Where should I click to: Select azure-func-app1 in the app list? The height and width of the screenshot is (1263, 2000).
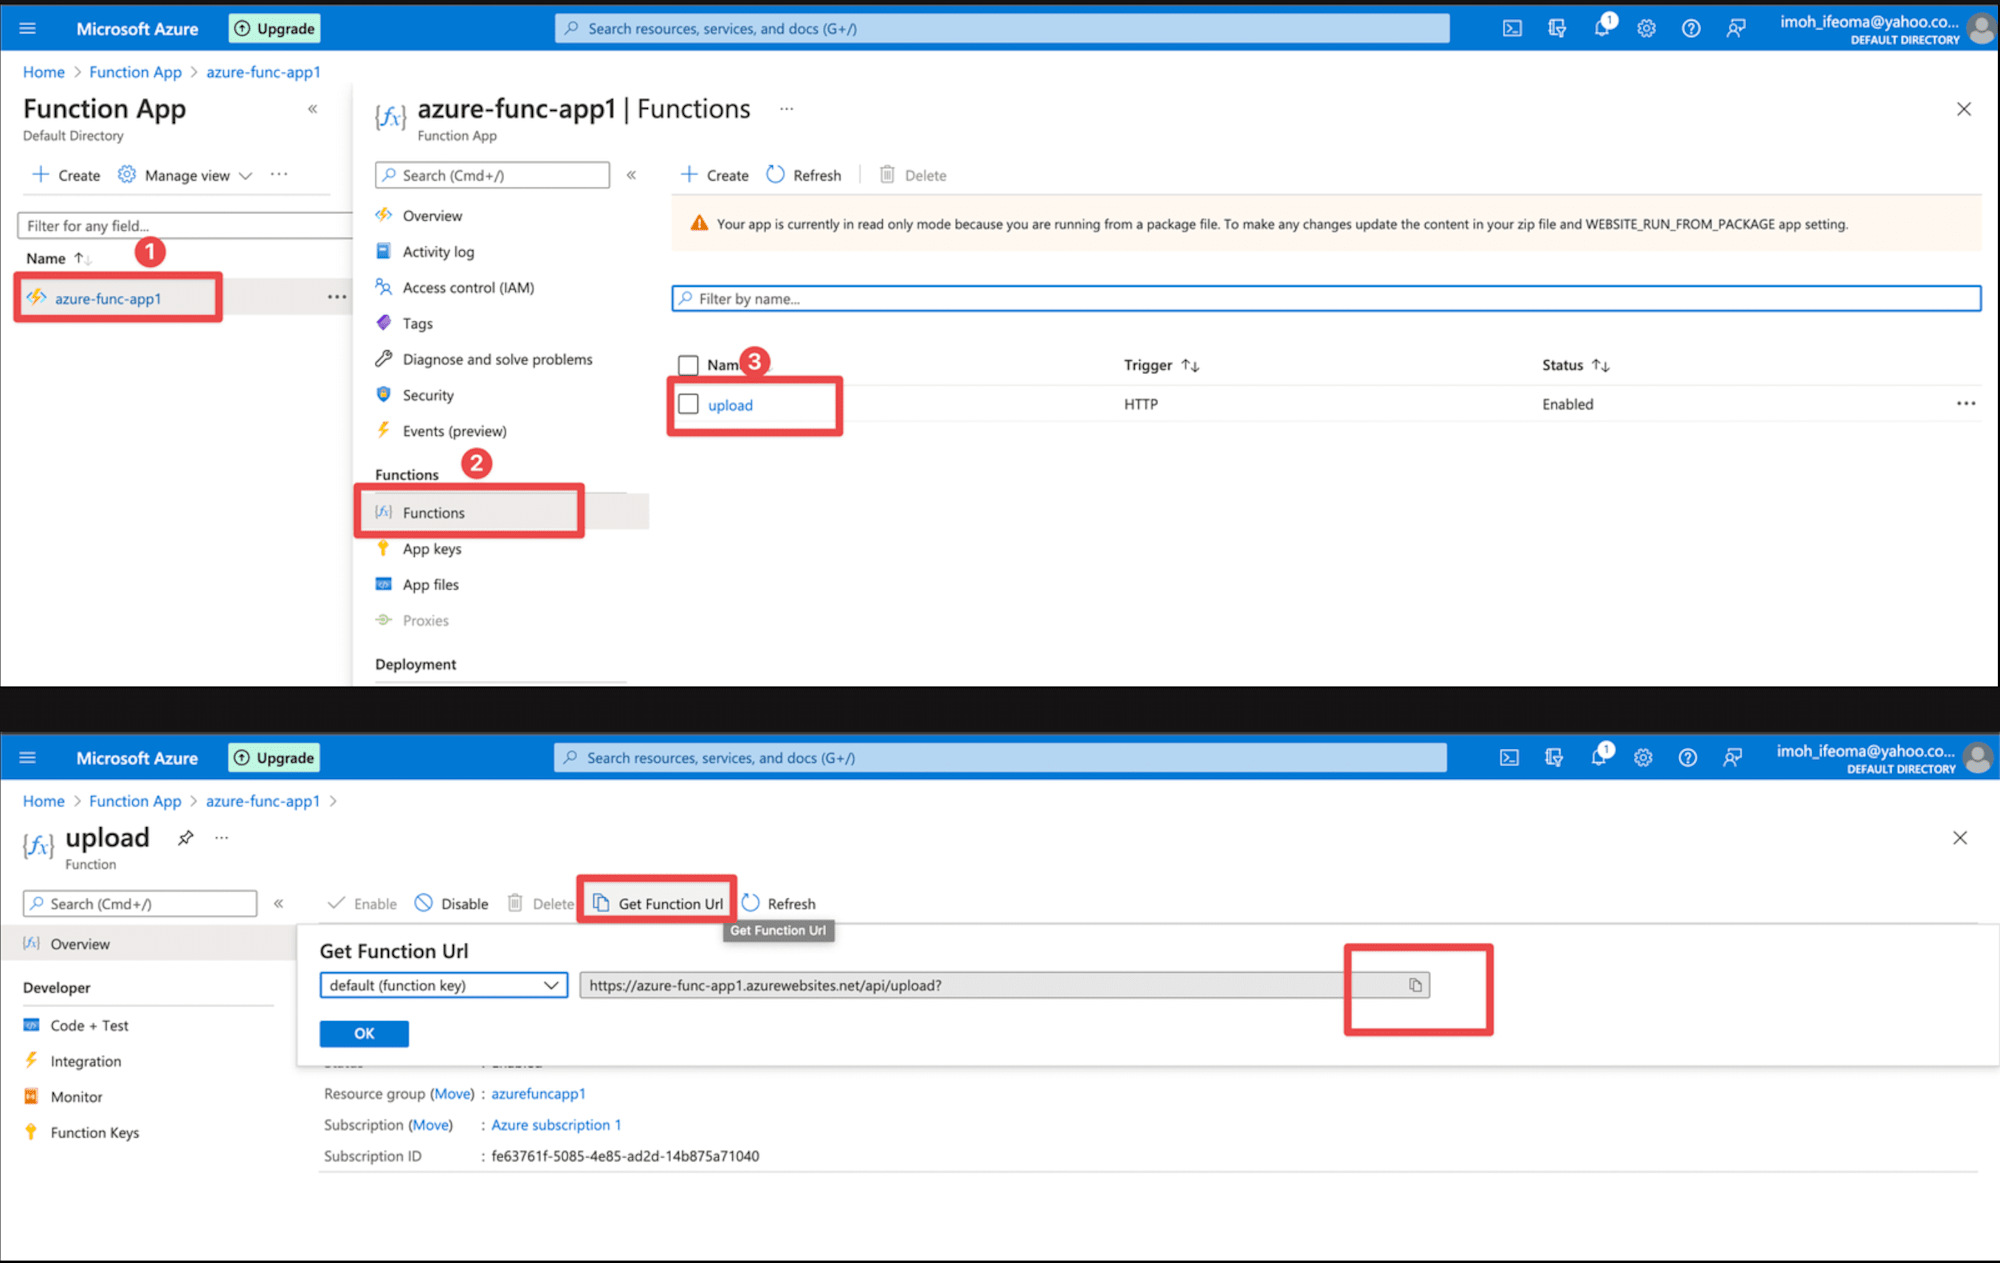point(108,298)
